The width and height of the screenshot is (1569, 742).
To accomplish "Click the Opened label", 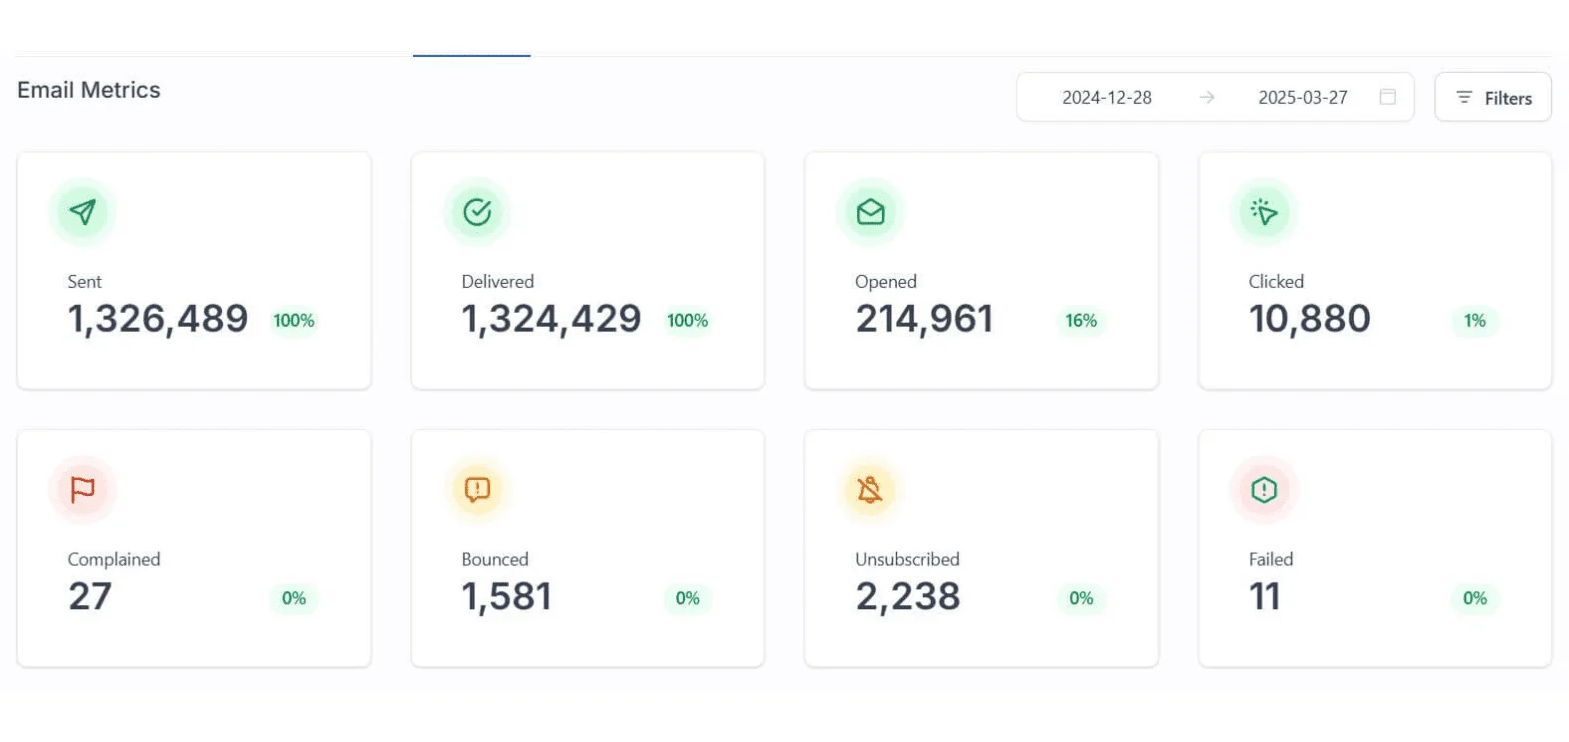I will tap(886, 282).
